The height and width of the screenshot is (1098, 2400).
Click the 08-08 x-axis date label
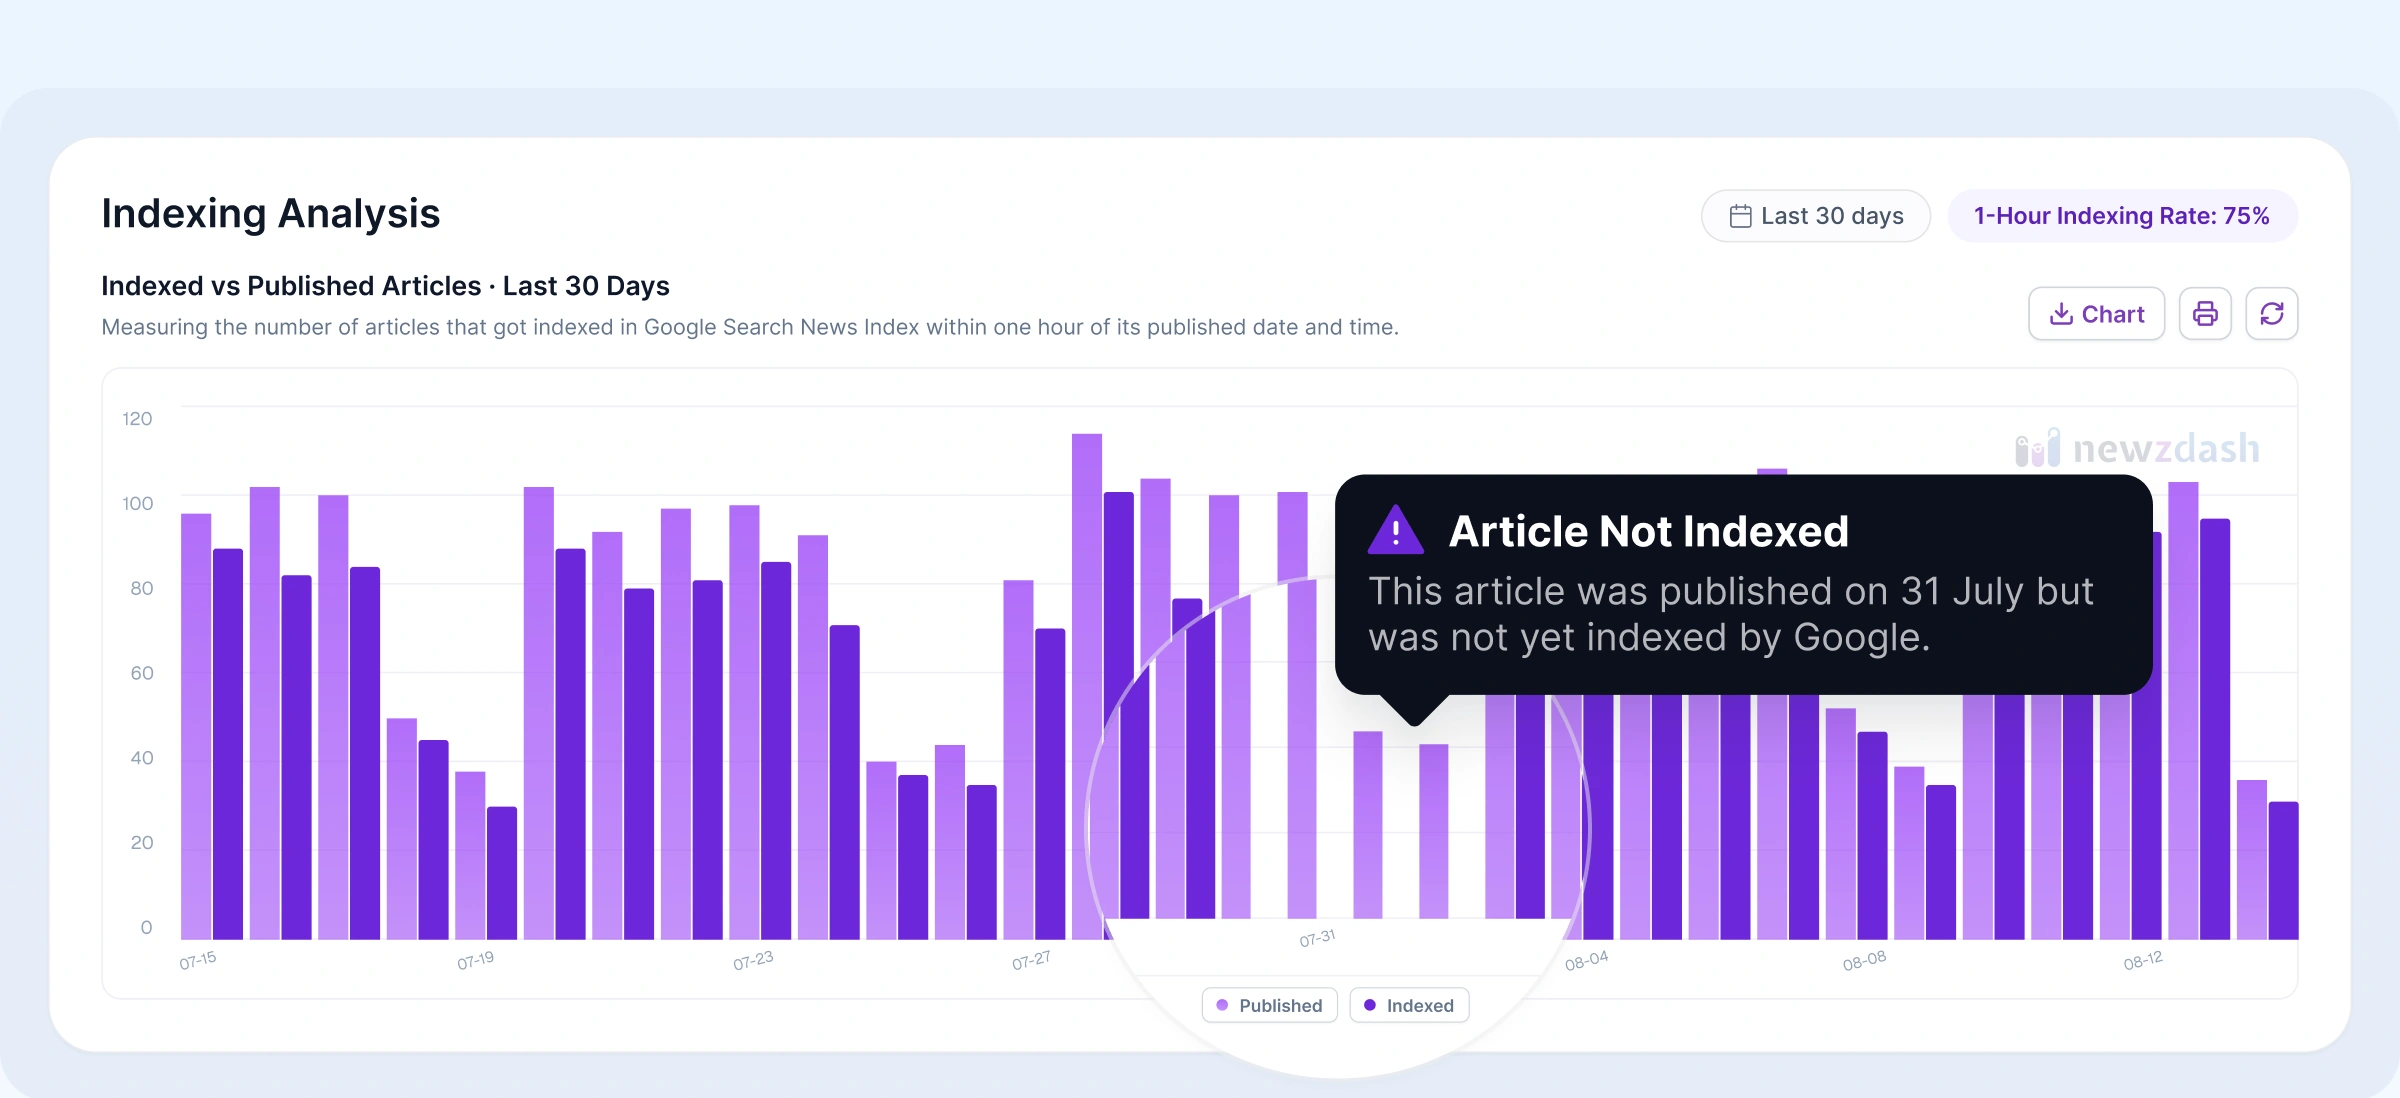click(x=1865, y=960)
